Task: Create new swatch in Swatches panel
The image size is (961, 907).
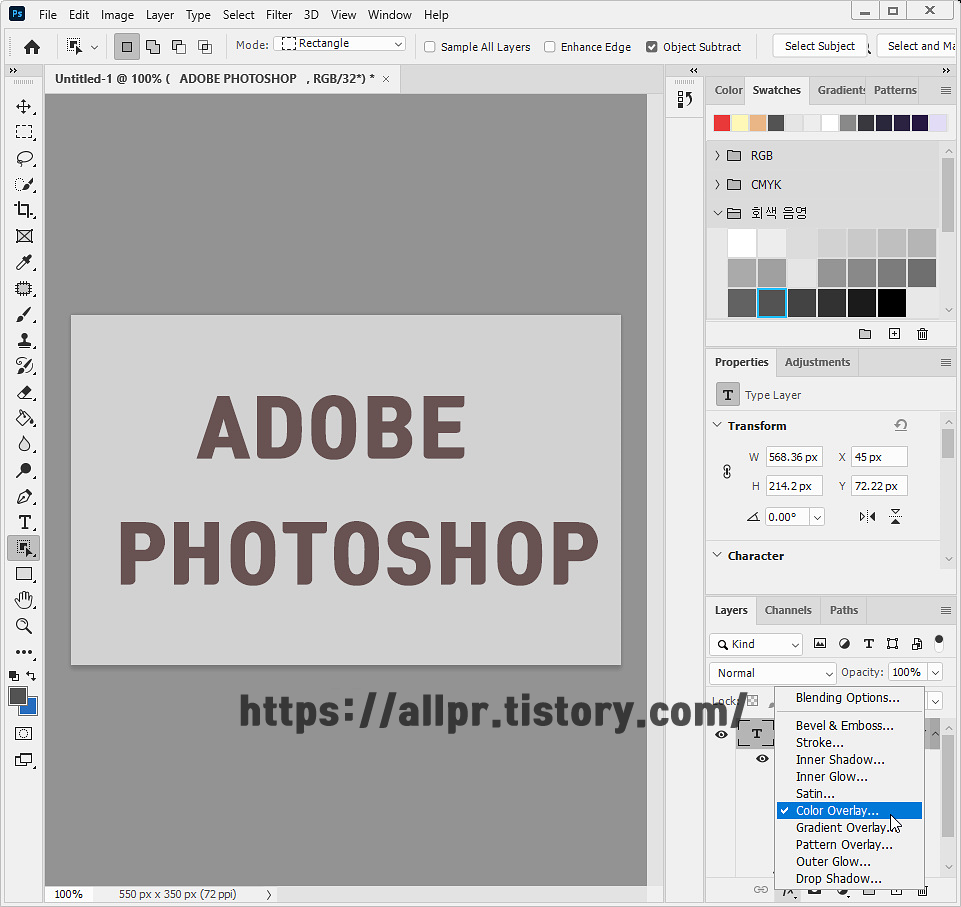Action: pos(894,334)
